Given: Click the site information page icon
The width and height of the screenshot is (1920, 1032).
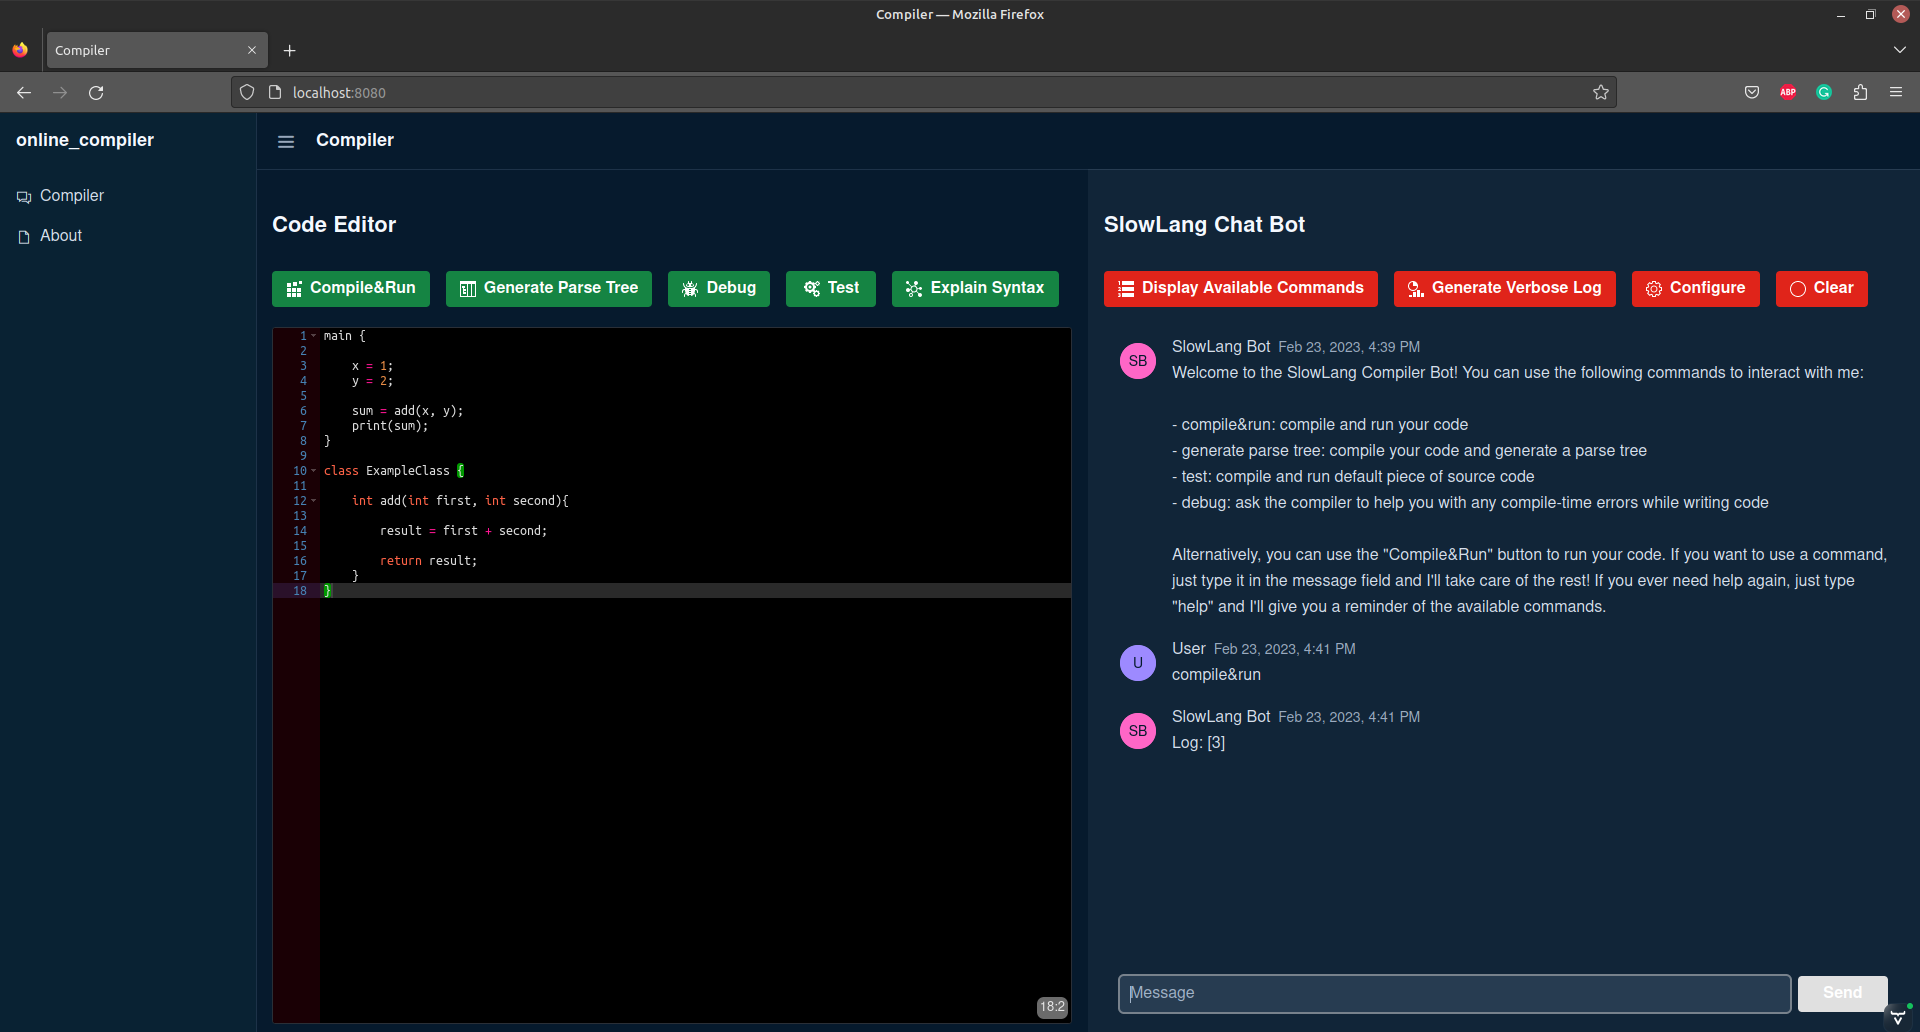Looking at the screenshot, I should (x=275, y=92).
